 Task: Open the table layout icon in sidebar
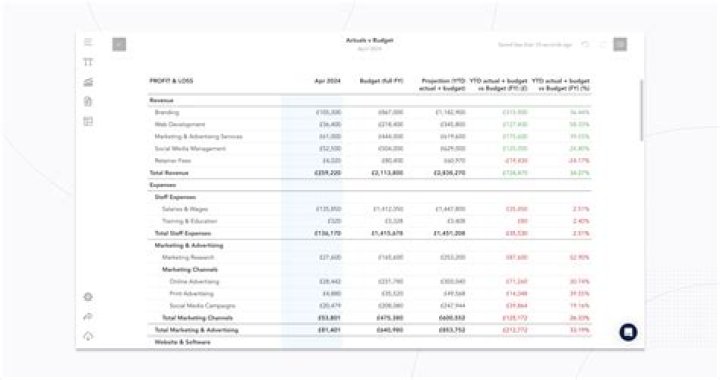coord(88,121)
